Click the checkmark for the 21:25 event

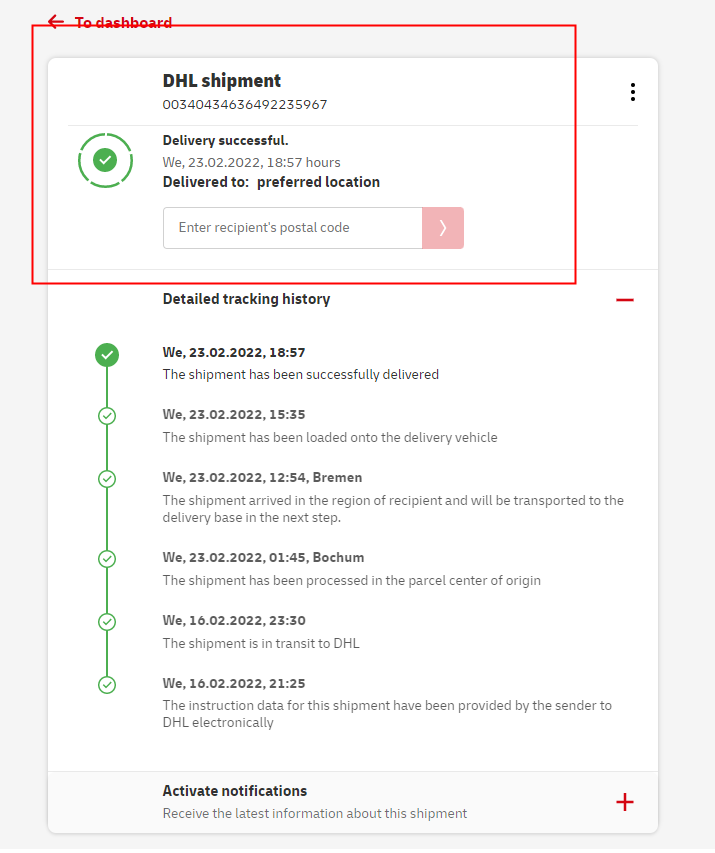click(x=107, y=685)
